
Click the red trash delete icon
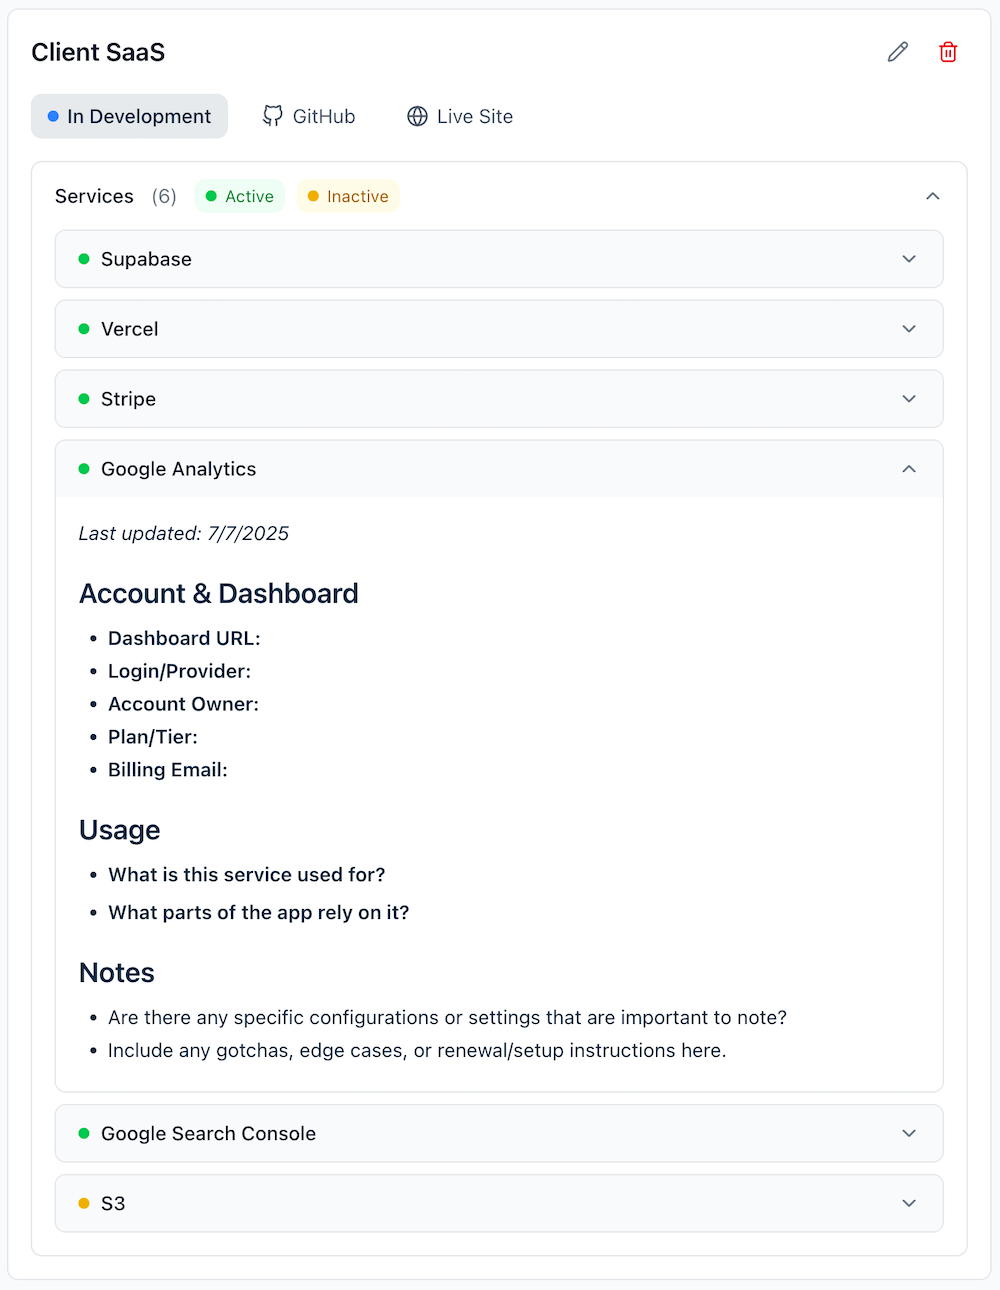pyautogui.click(x=948, y=52)
